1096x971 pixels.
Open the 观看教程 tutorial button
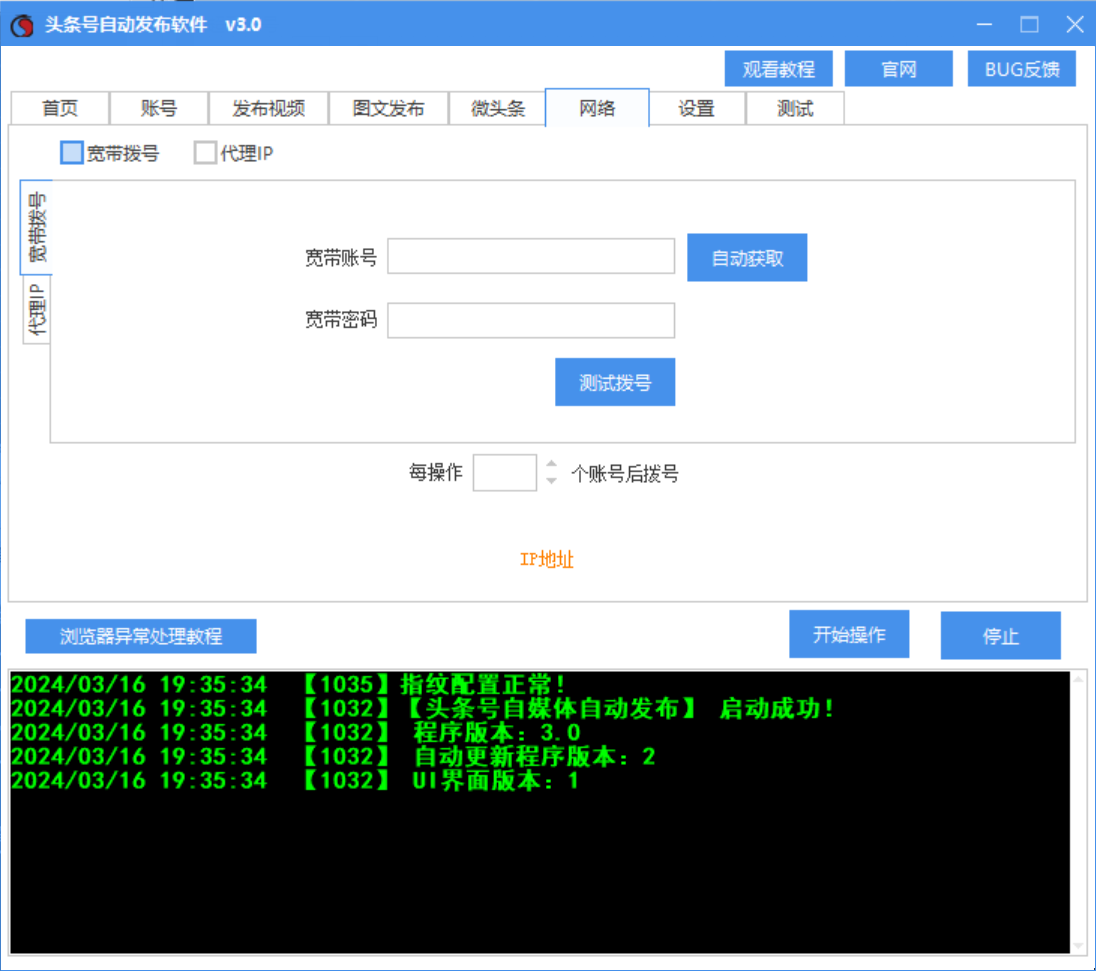tap(778, 69)
